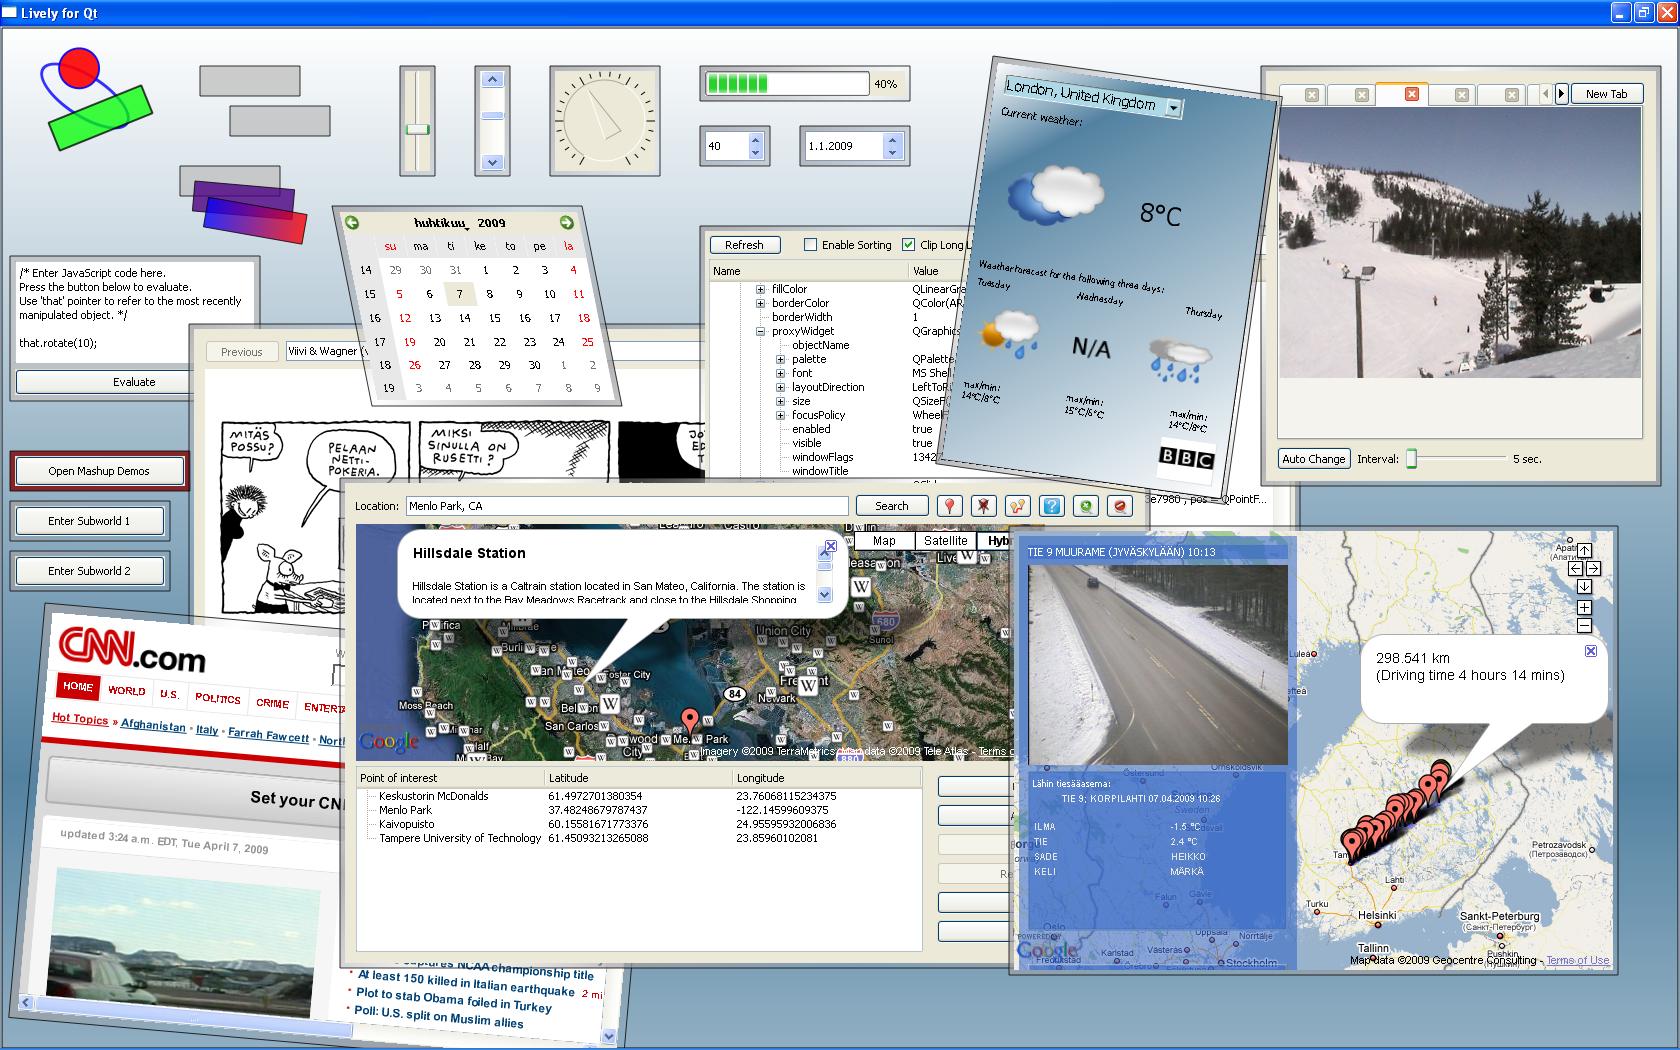The height and width of the screenshot is (1050, 1680).
Task: Open the Afghanistan hot topic link
Action: point(153,725)
